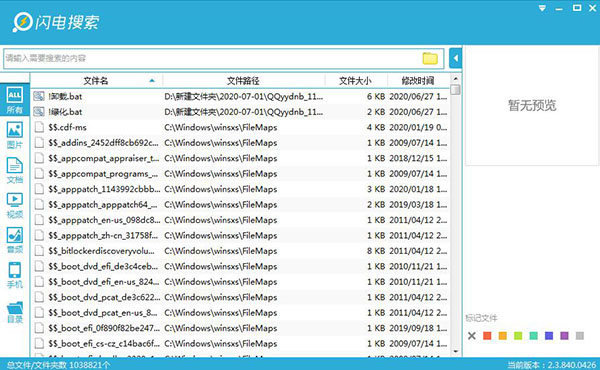Filter results by pictures category
This screenshot has height=370, width=600.
click(x=15, y=135)
